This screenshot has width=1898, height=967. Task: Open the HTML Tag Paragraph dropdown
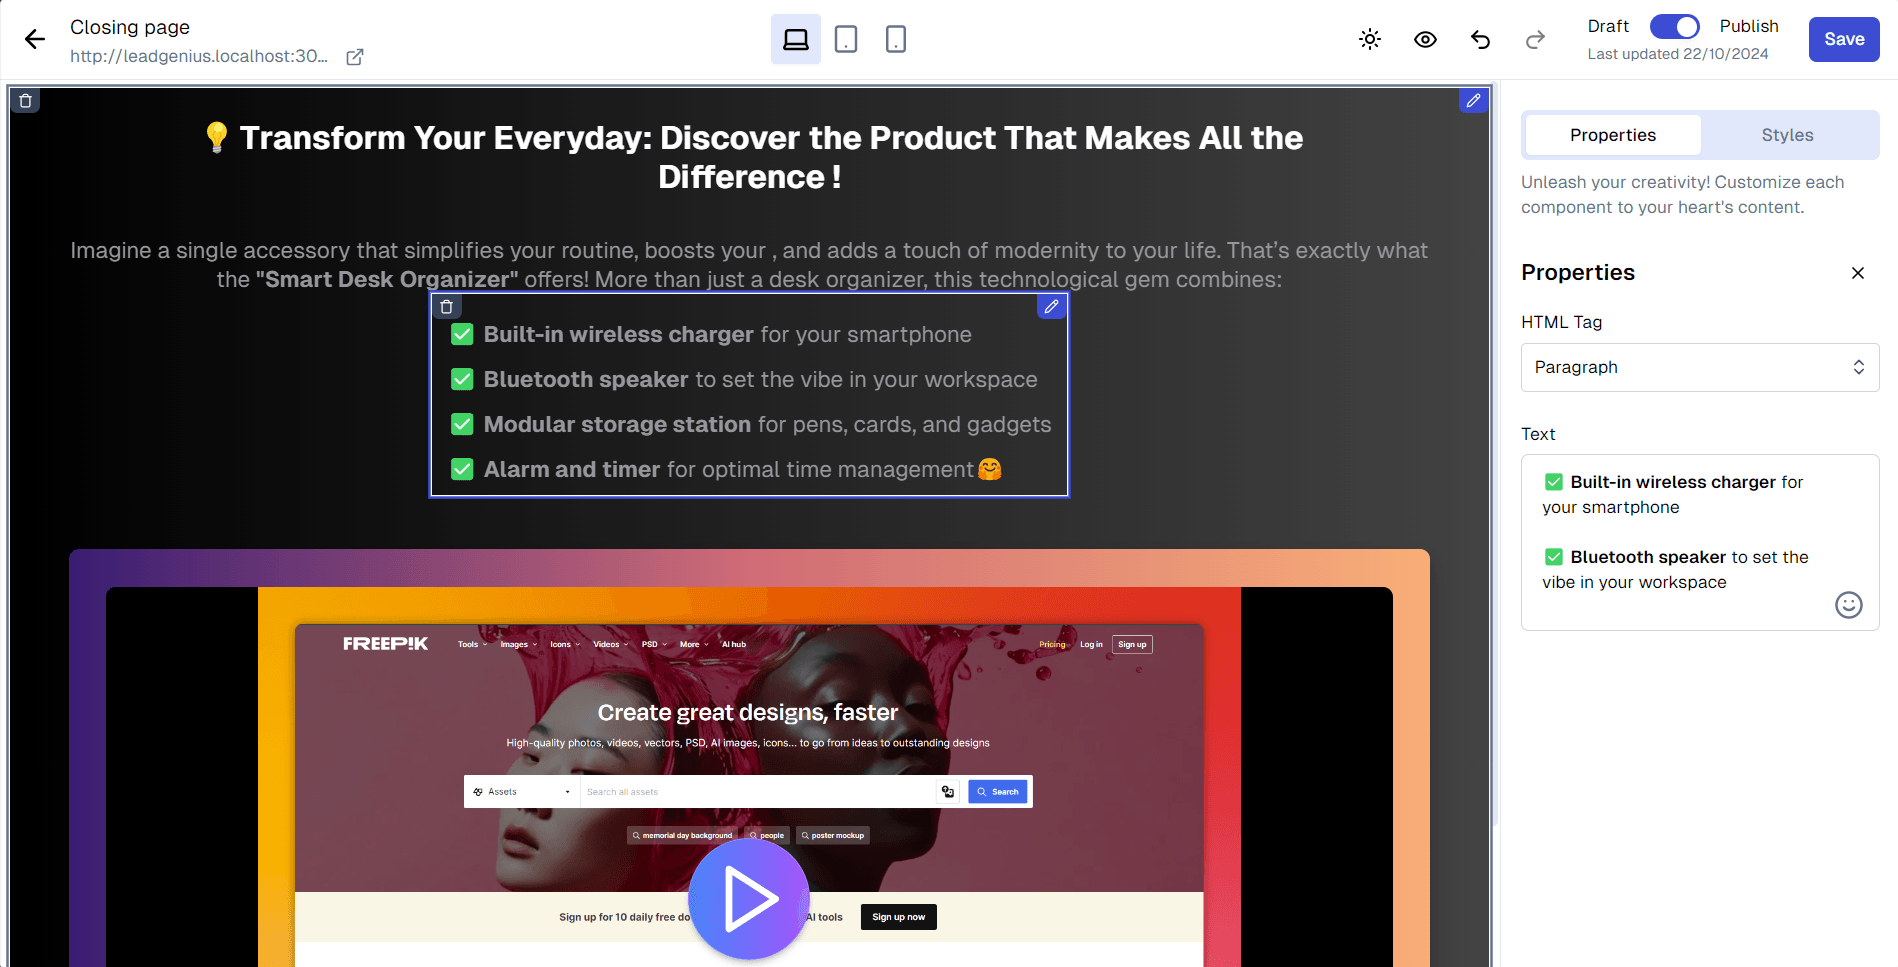1700,367
